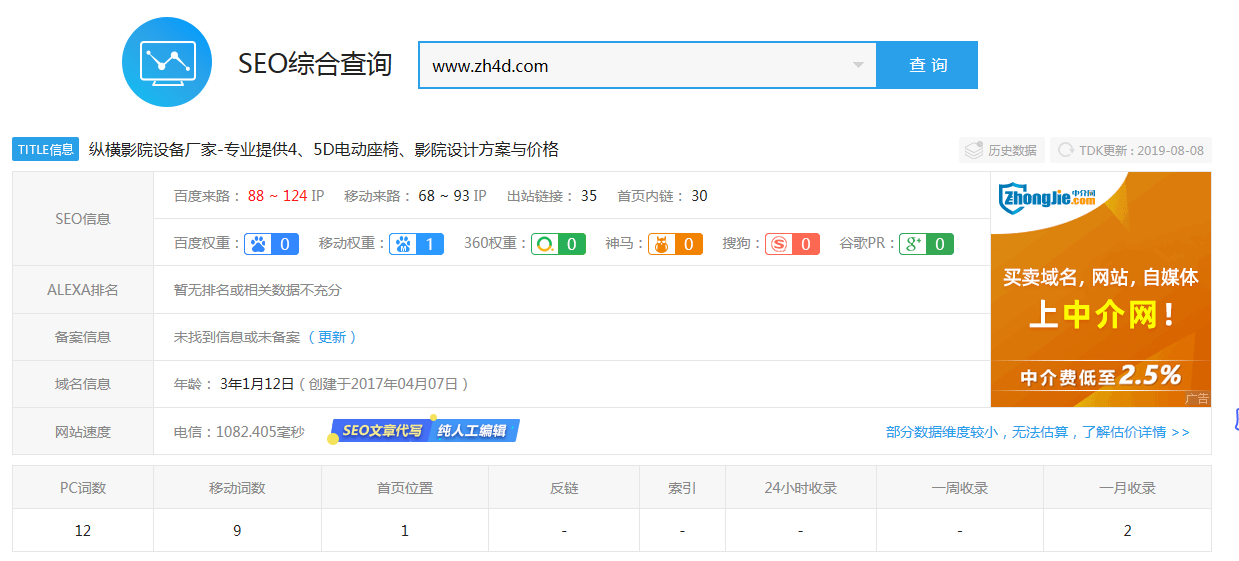Click the 移动权重 badge icon
The image size is (1239, 561).
[x=416, y=243]
